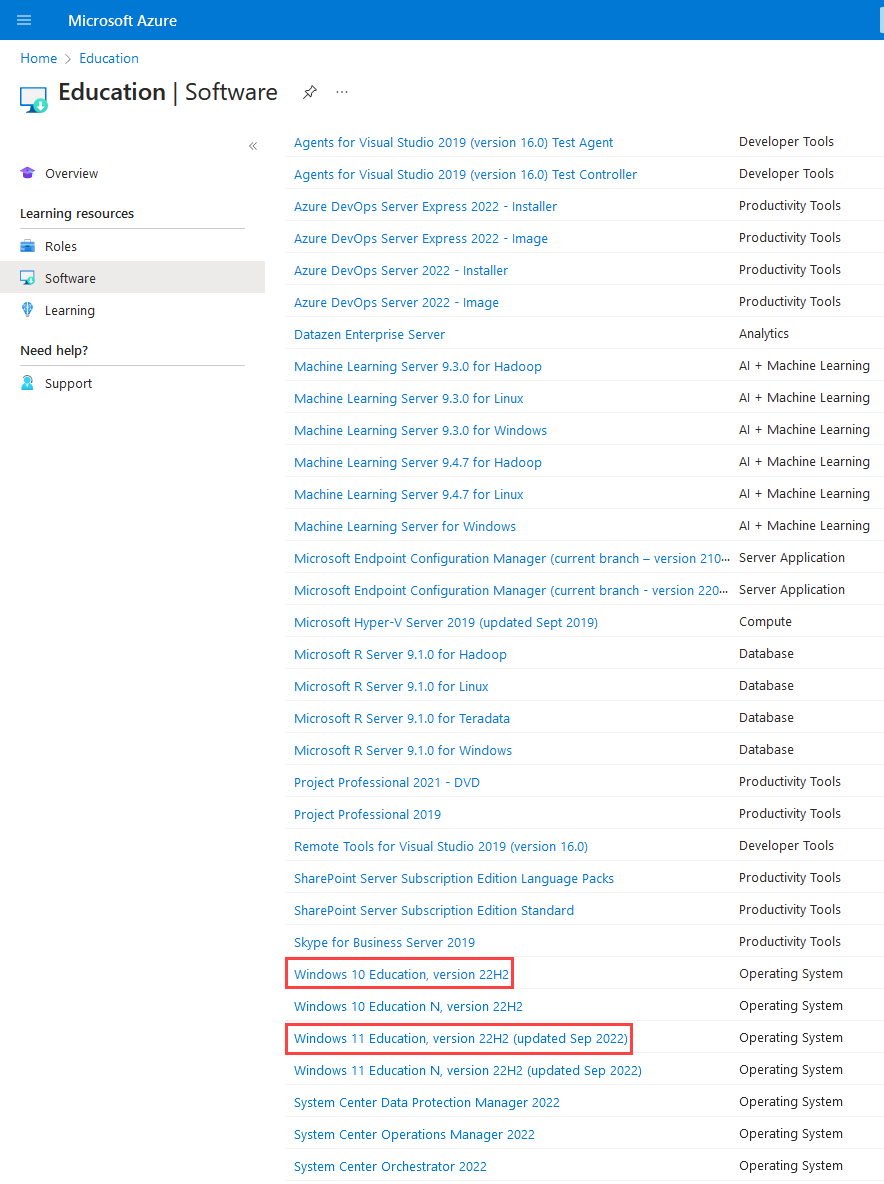The height and width of the screenshot is (1184, 884).
Task: Open Machine Learning Server 9.3.0 for Hadoop
Action: click(x=417, y=366)
